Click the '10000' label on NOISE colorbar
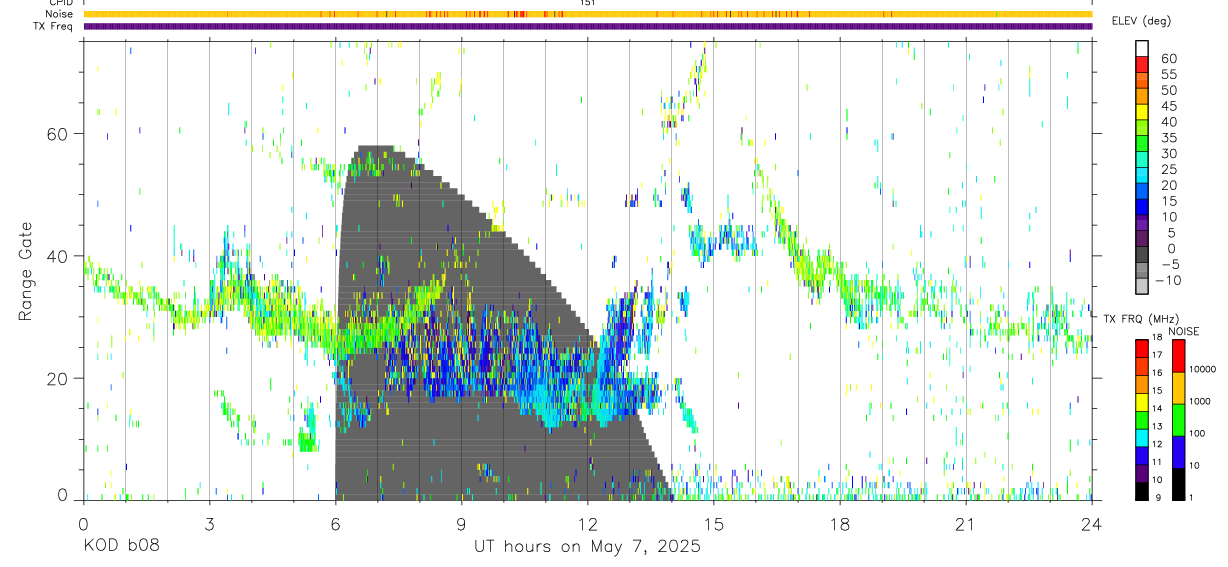1228x567 pixels. click(1202, 370)
